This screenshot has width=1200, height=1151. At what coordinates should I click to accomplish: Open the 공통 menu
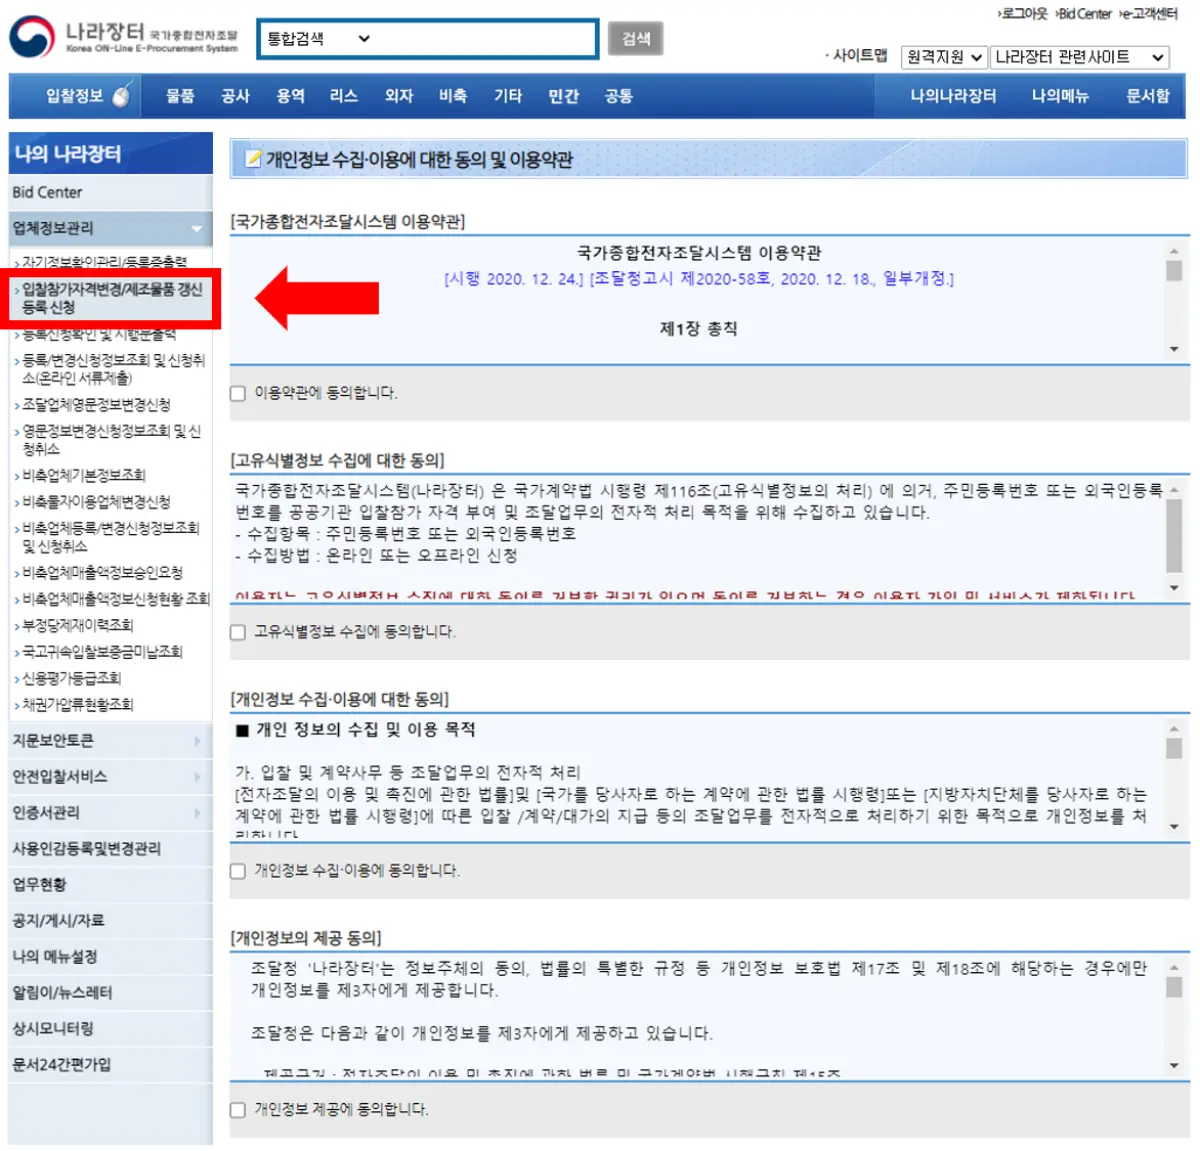pos(618,96)
